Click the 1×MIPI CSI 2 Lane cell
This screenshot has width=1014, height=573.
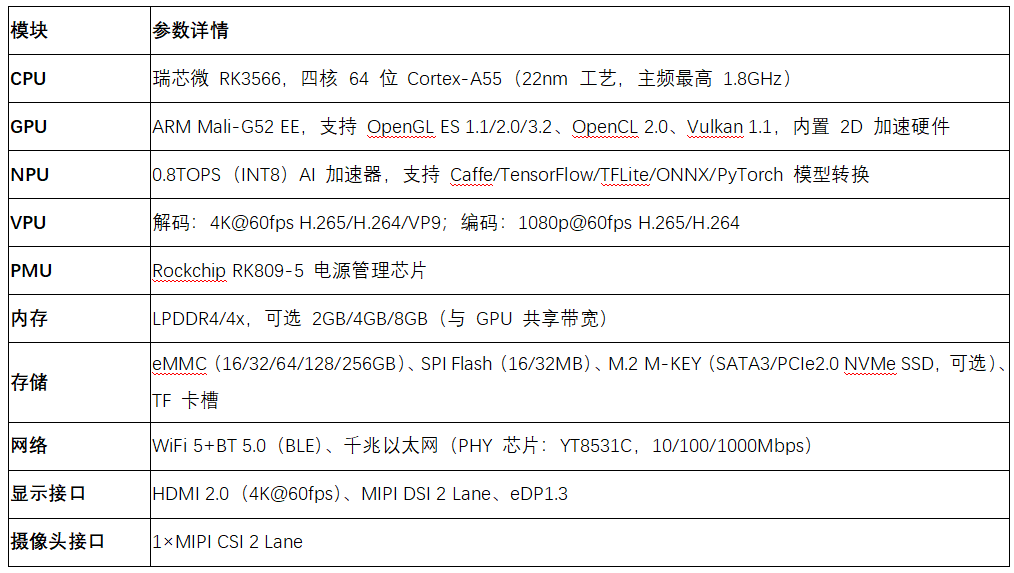pyautogui.click(x=228, y=542)
